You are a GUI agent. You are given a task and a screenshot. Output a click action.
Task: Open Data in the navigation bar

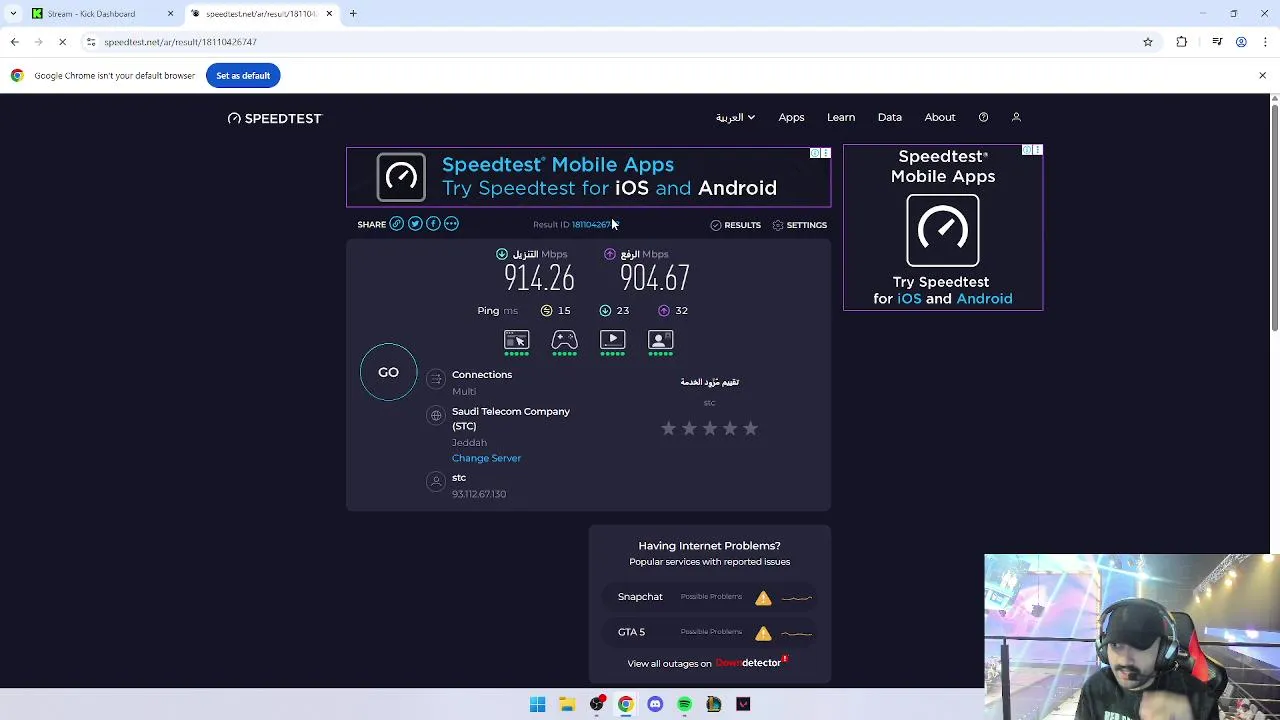[x=890, y=117]
